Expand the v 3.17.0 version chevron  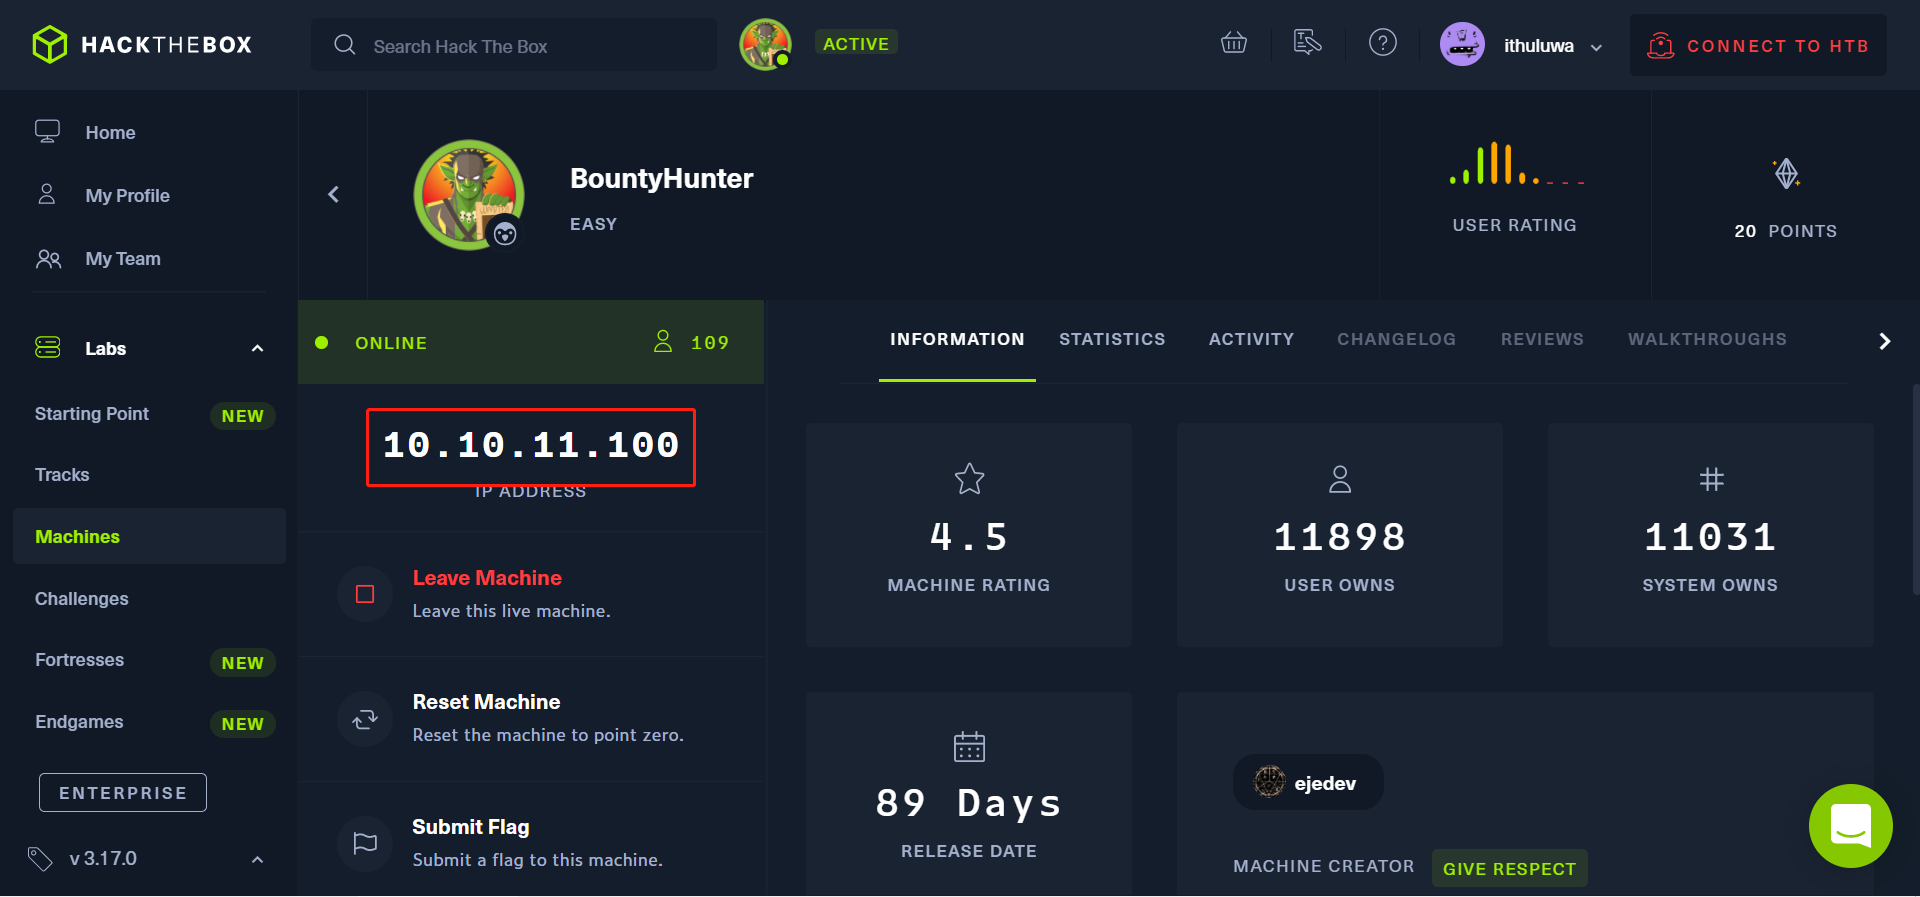(x=257, y=859)
